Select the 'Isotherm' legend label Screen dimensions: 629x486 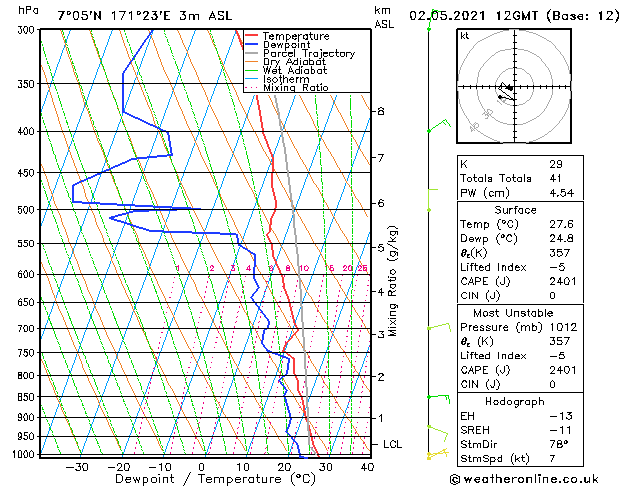point(286,79)
